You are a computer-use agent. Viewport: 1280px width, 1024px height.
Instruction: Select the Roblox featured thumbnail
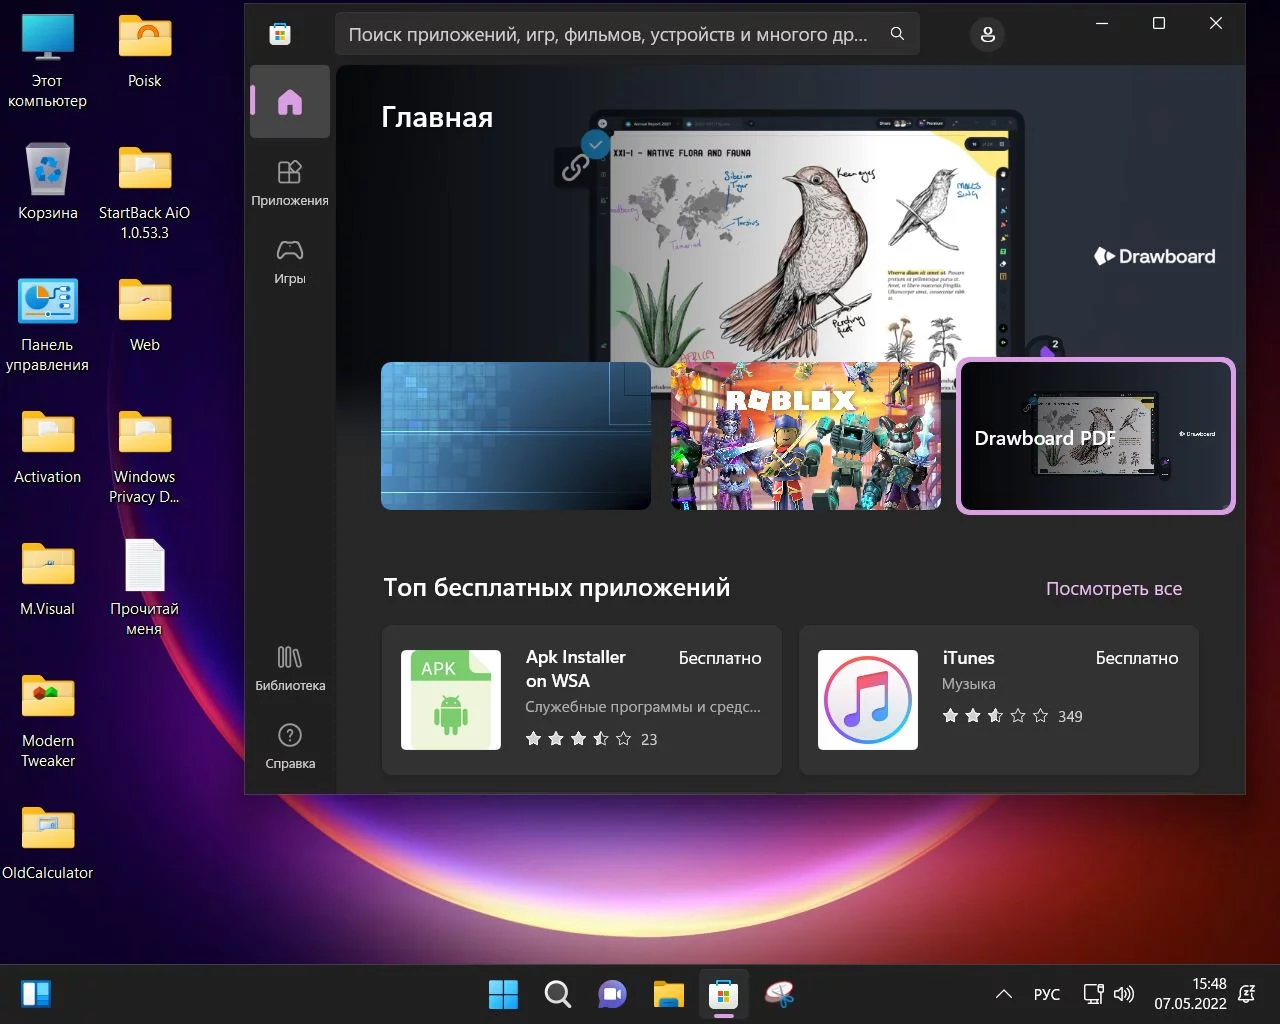[x=805, y=436]
